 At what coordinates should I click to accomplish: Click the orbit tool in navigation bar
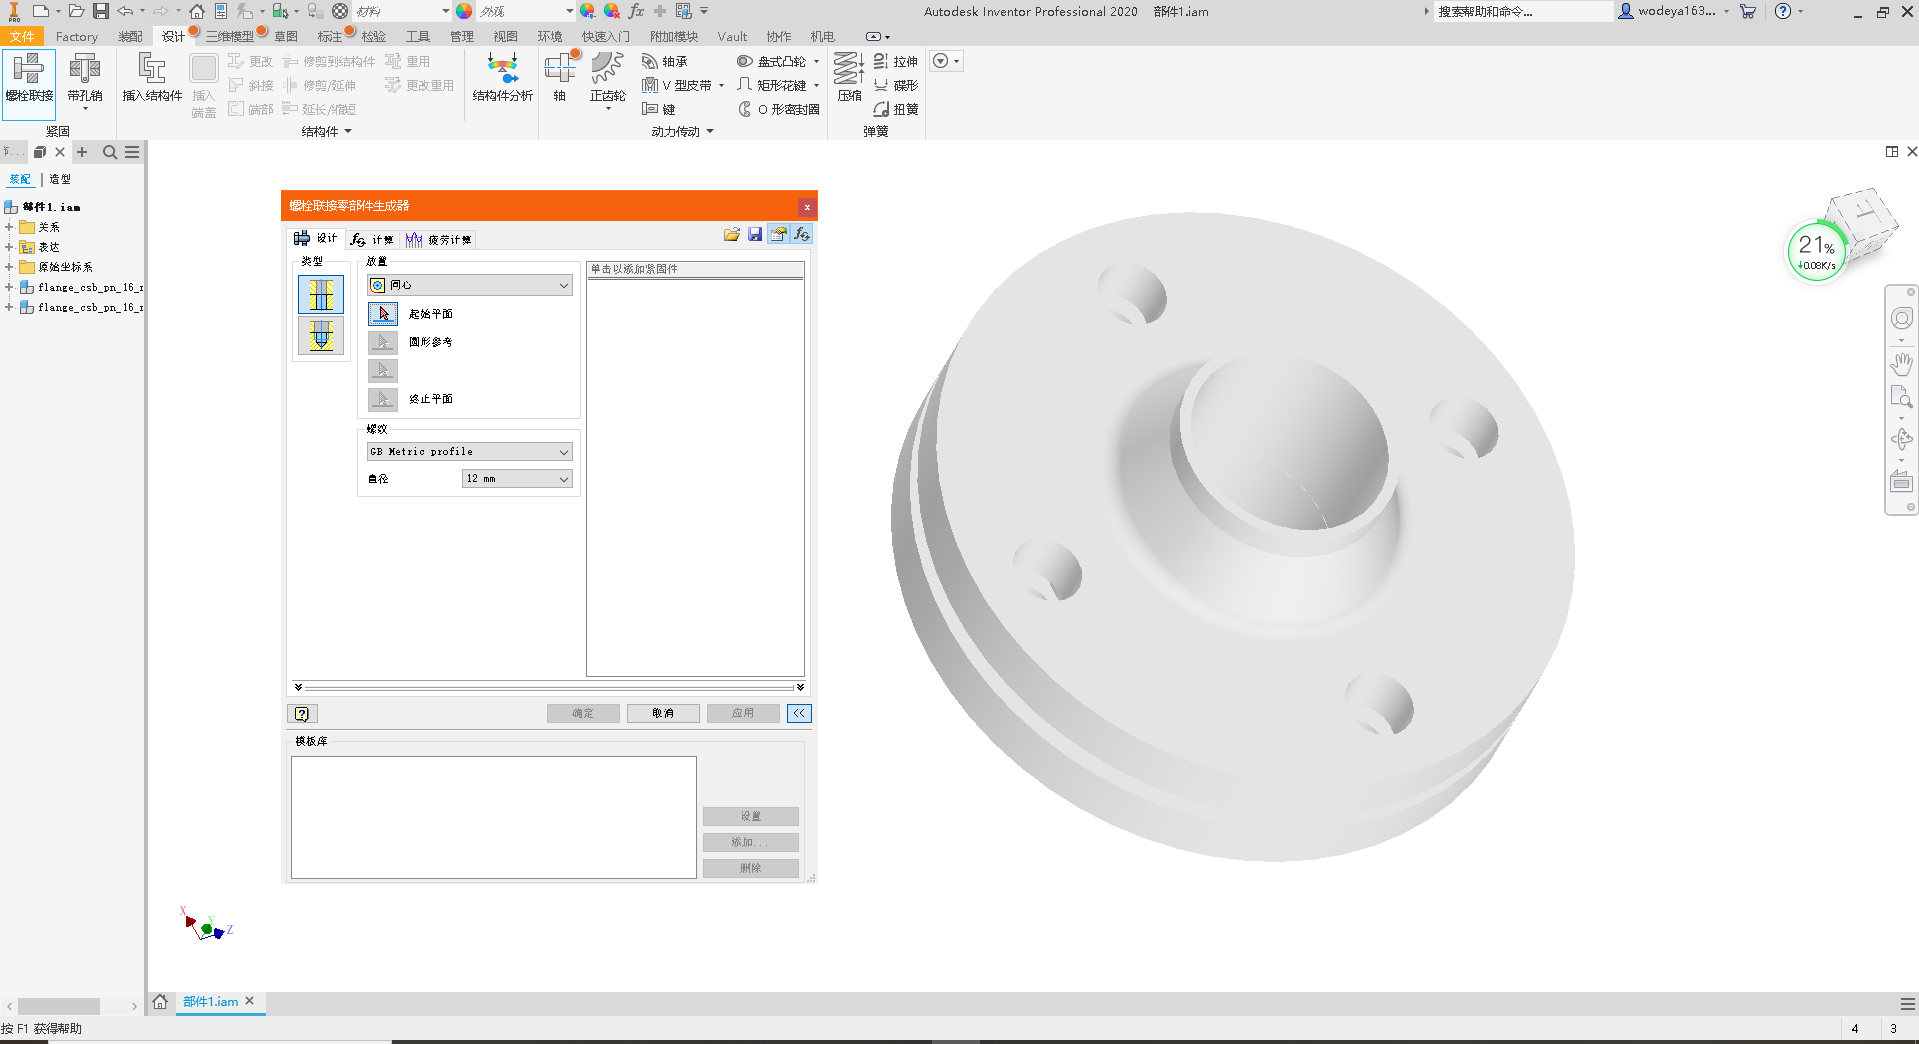coord(1901,438)
